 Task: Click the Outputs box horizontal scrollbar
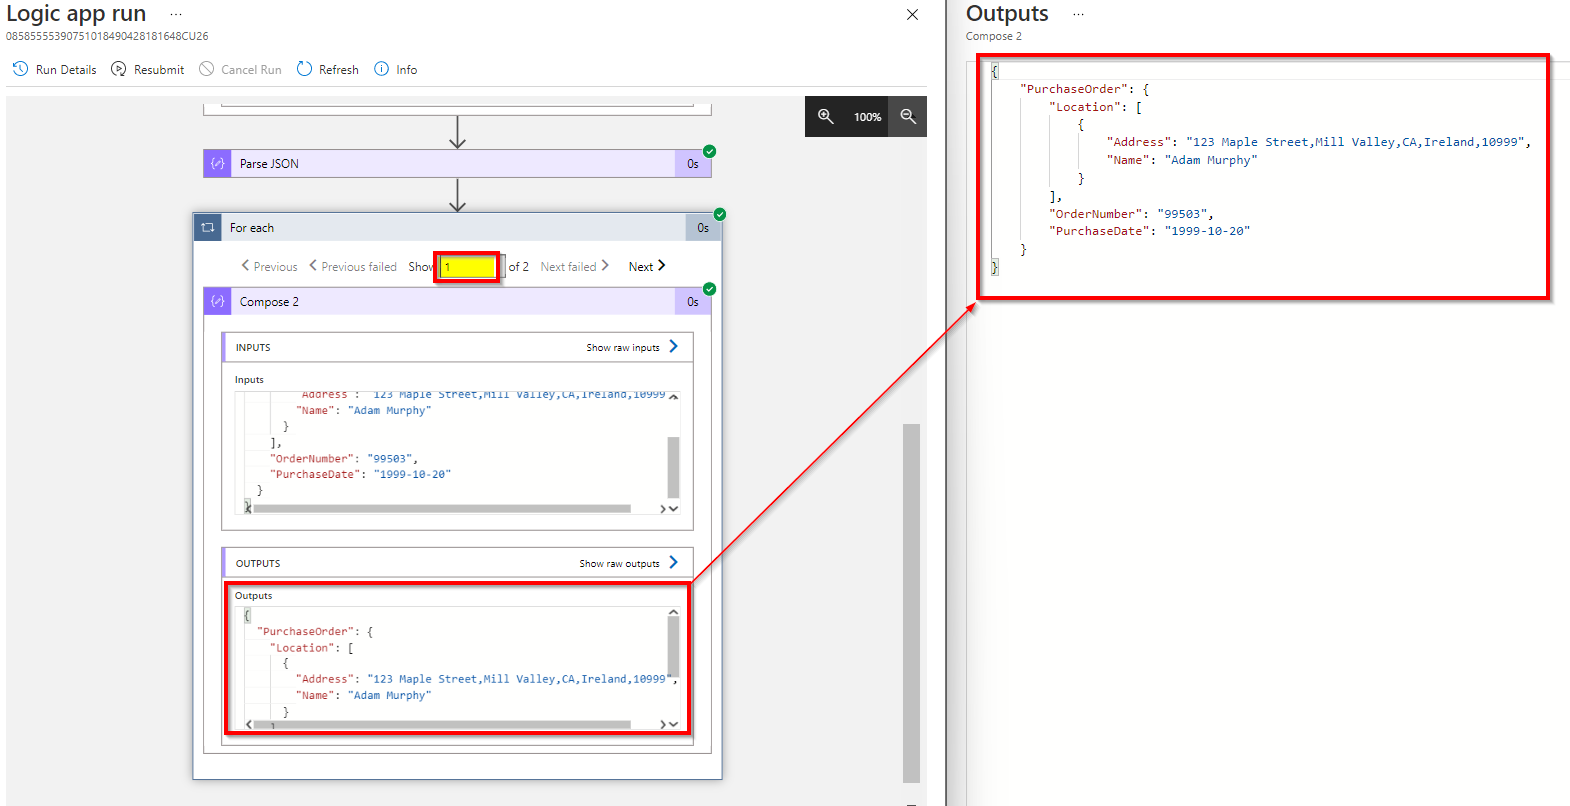[442, 725]
